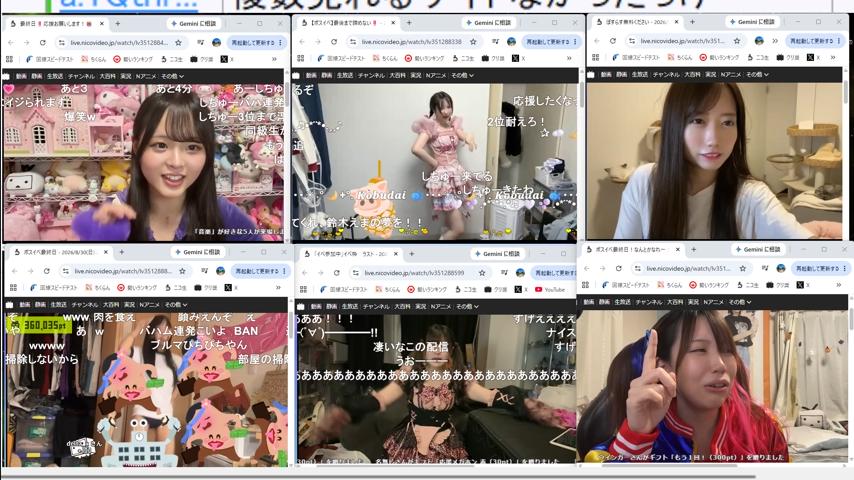Viewport: 854px width, 480px height.
Task: Expand その他 menu in 【ボスイベ】最後まで諦めない window
Action: [462, 75]
